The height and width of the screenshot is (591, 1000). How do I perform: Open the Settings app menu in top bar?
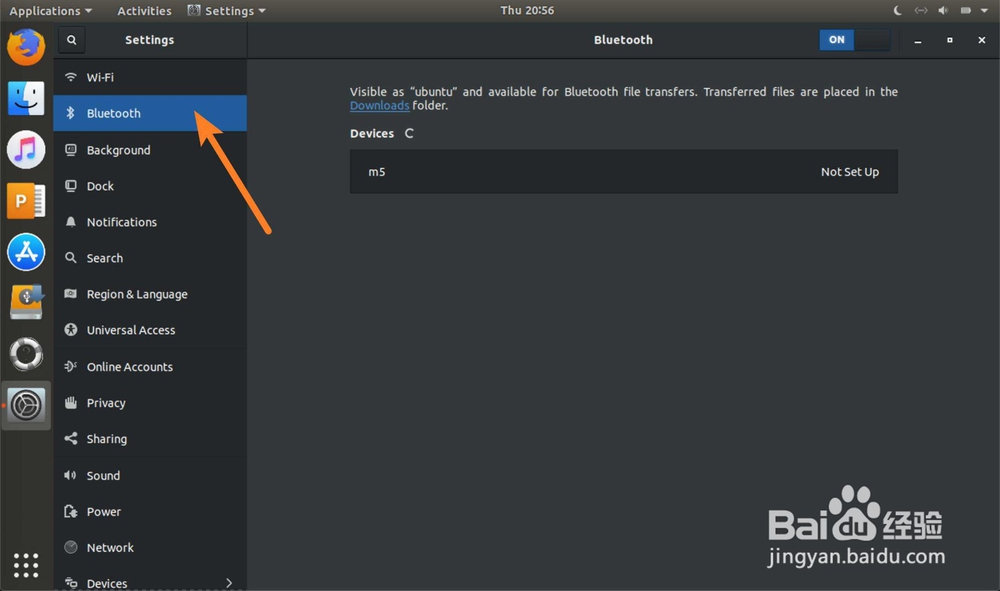coord(227,11)
